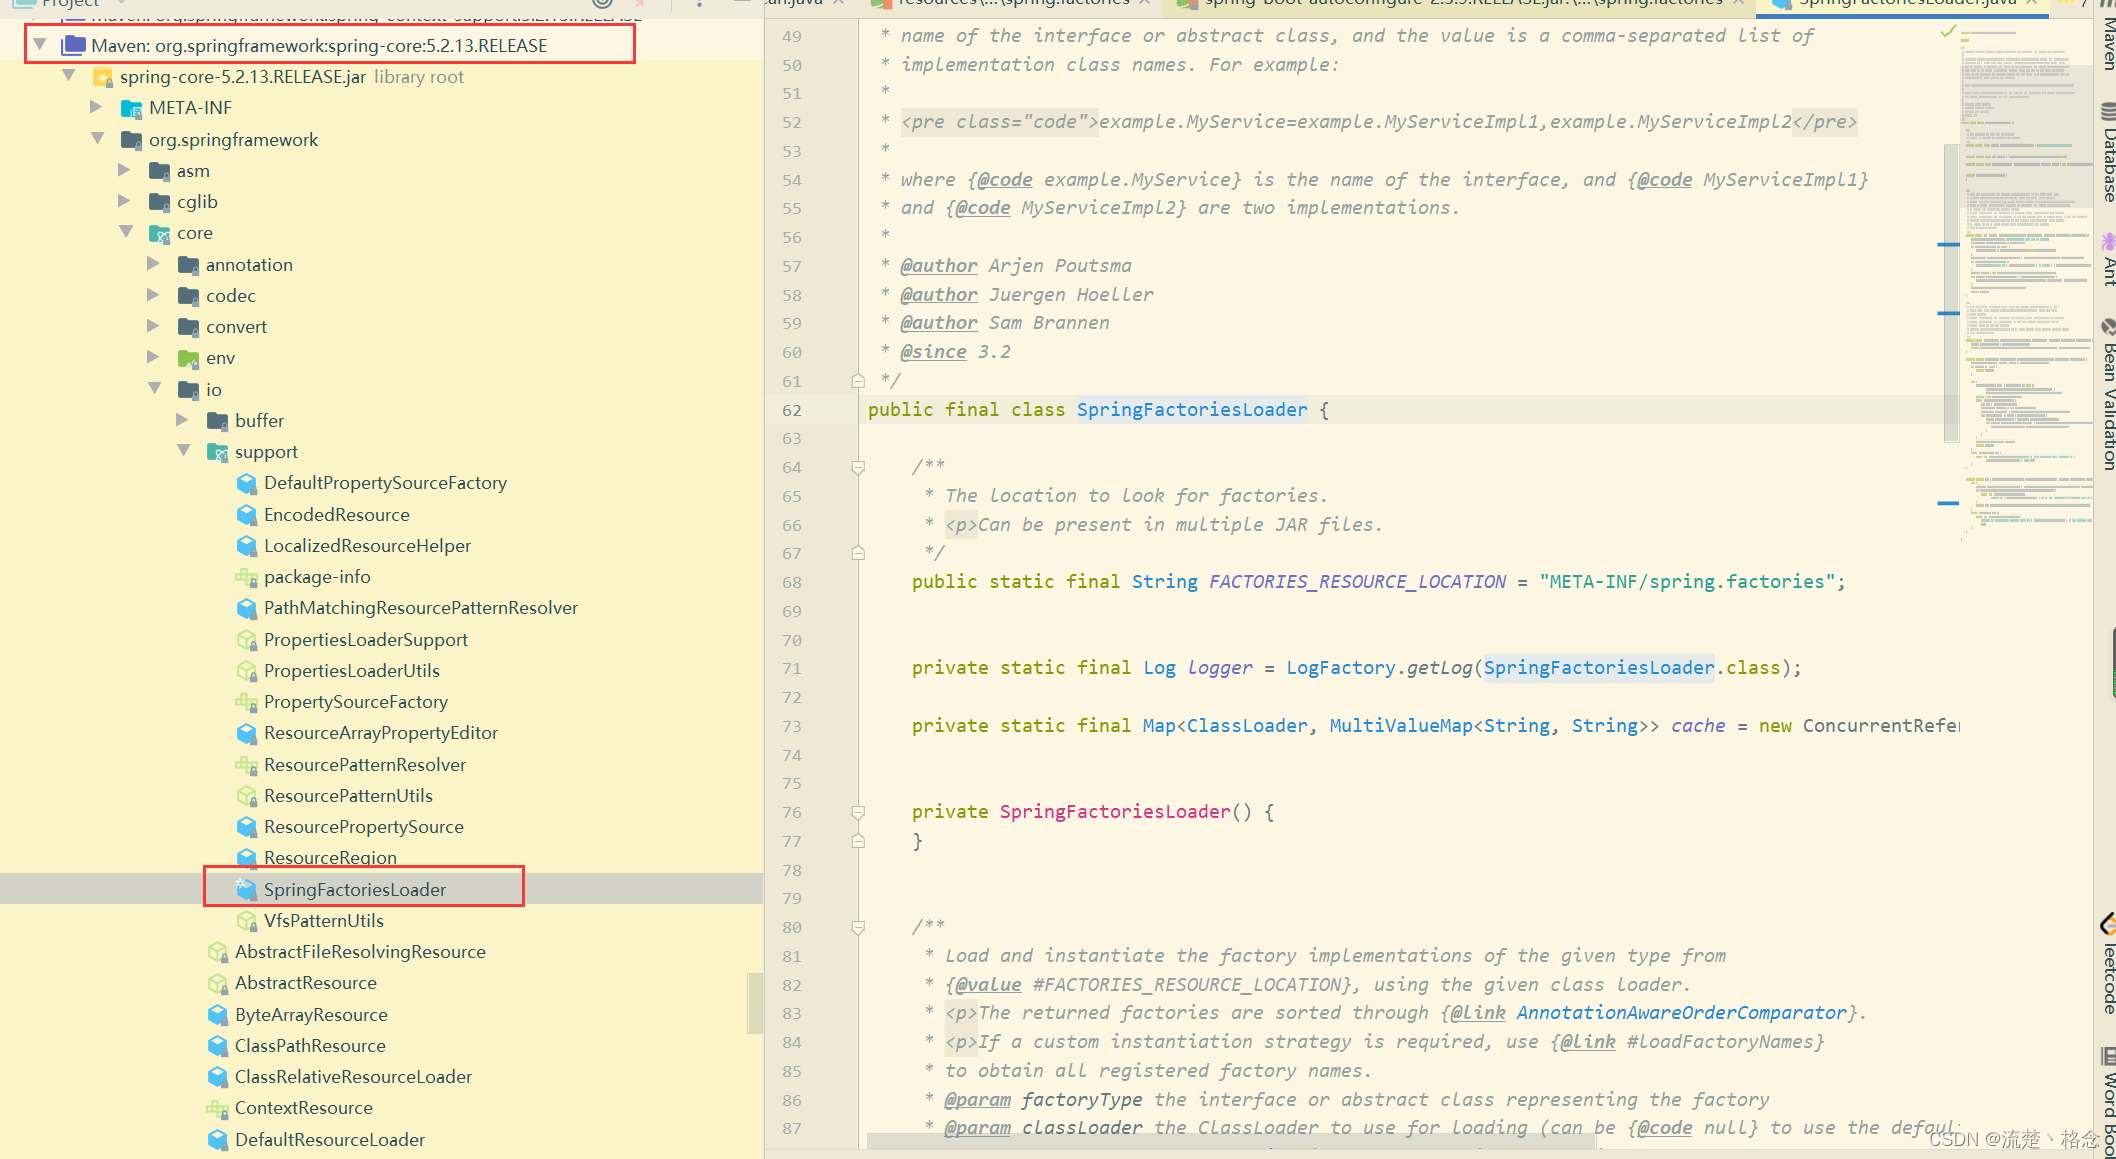The height and width of the screenshot is (1159, 2116).
Task: Open the Bean Validation tool window
Action: click(2106, 395)
